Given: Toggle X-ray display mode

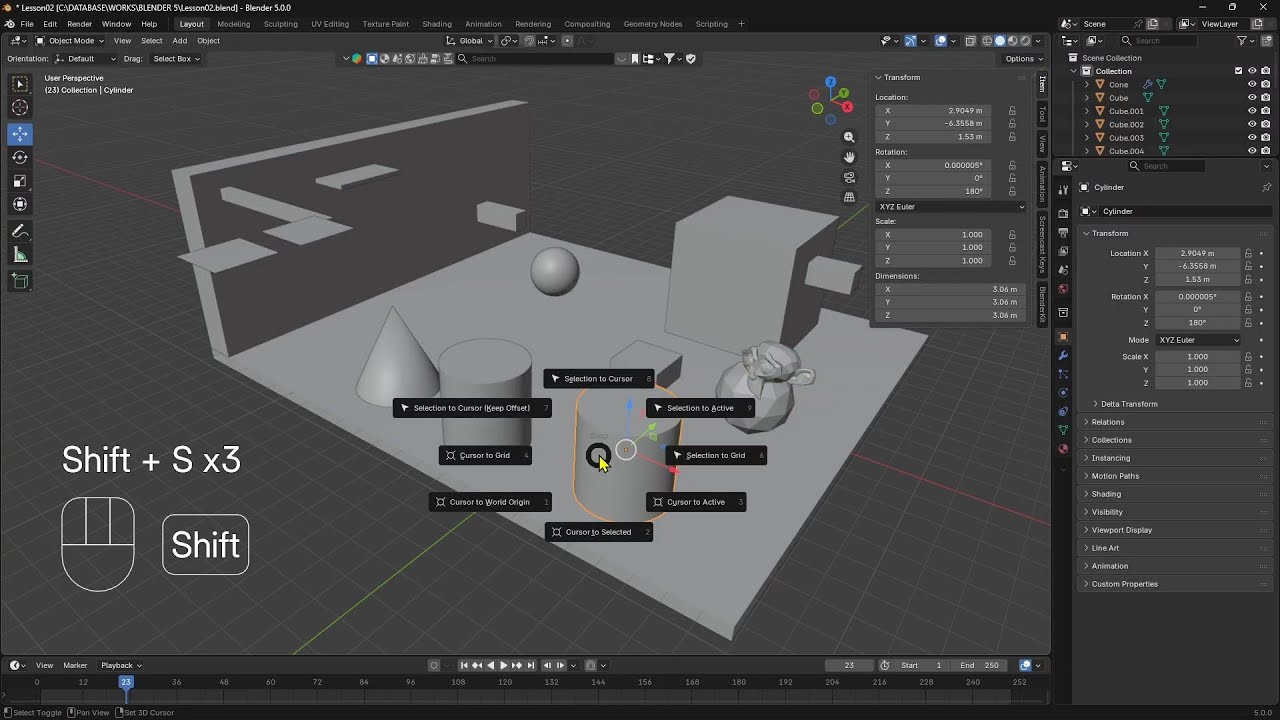Looking at the screenshot, I should (970, 41).
